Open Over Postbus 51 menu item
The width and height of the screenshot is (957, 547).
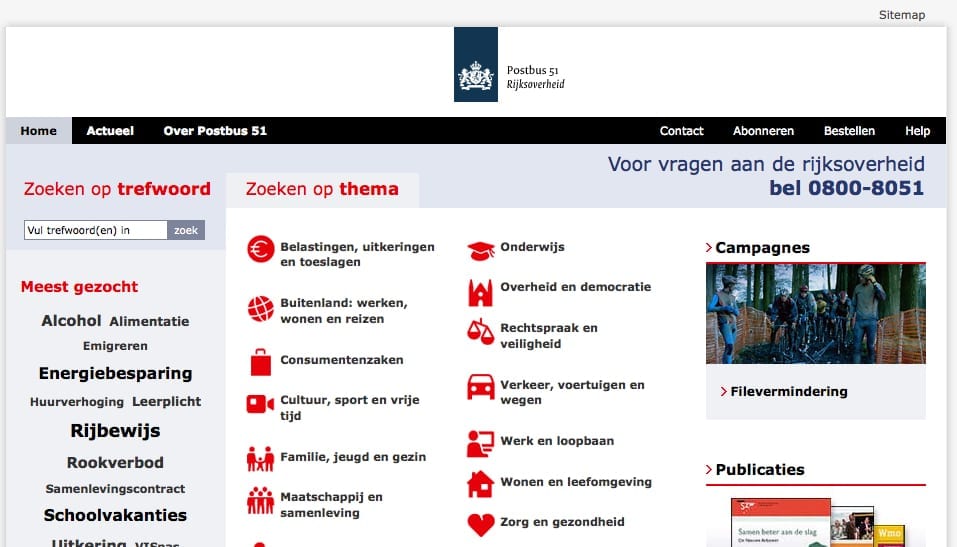[215, 131]
